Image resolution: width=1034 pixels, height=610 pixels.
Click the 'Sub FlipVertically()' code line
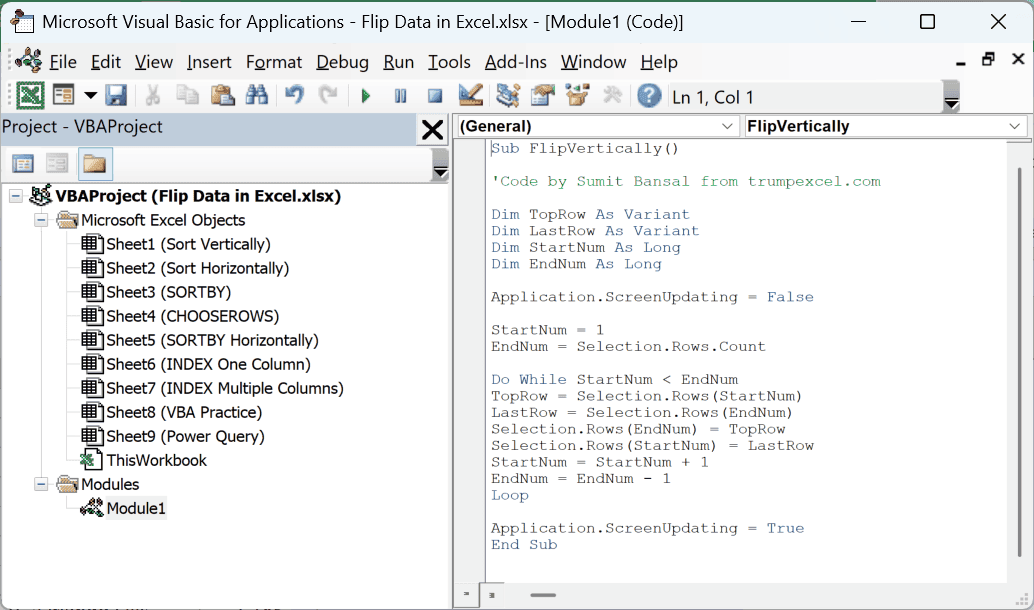[x=584, y=148]
